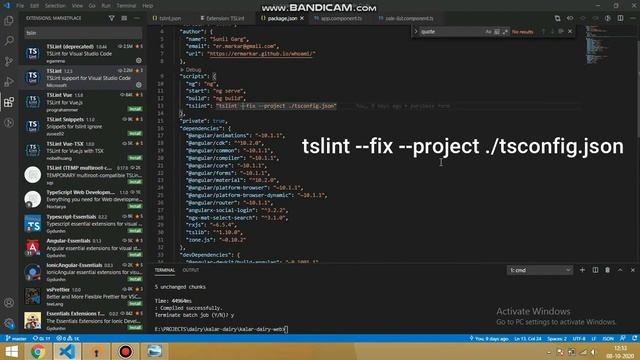
Task: Click the master branch indicator in status bar
Action: coord(16,338)
